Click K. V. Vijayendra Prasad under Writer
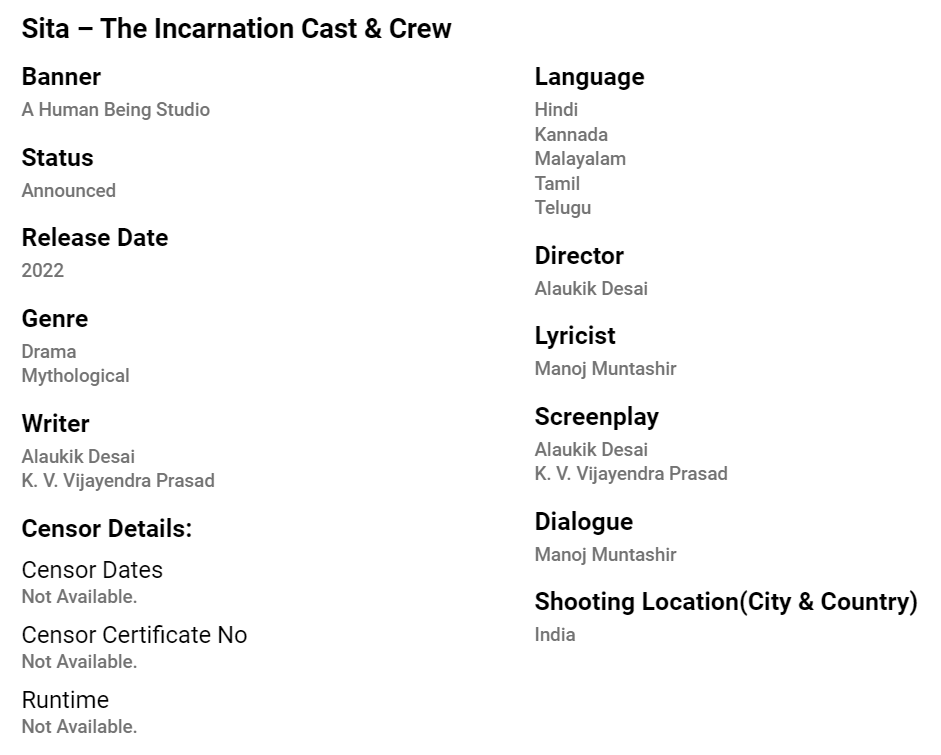This screenshot has height=755, width=941. (118, 480)
